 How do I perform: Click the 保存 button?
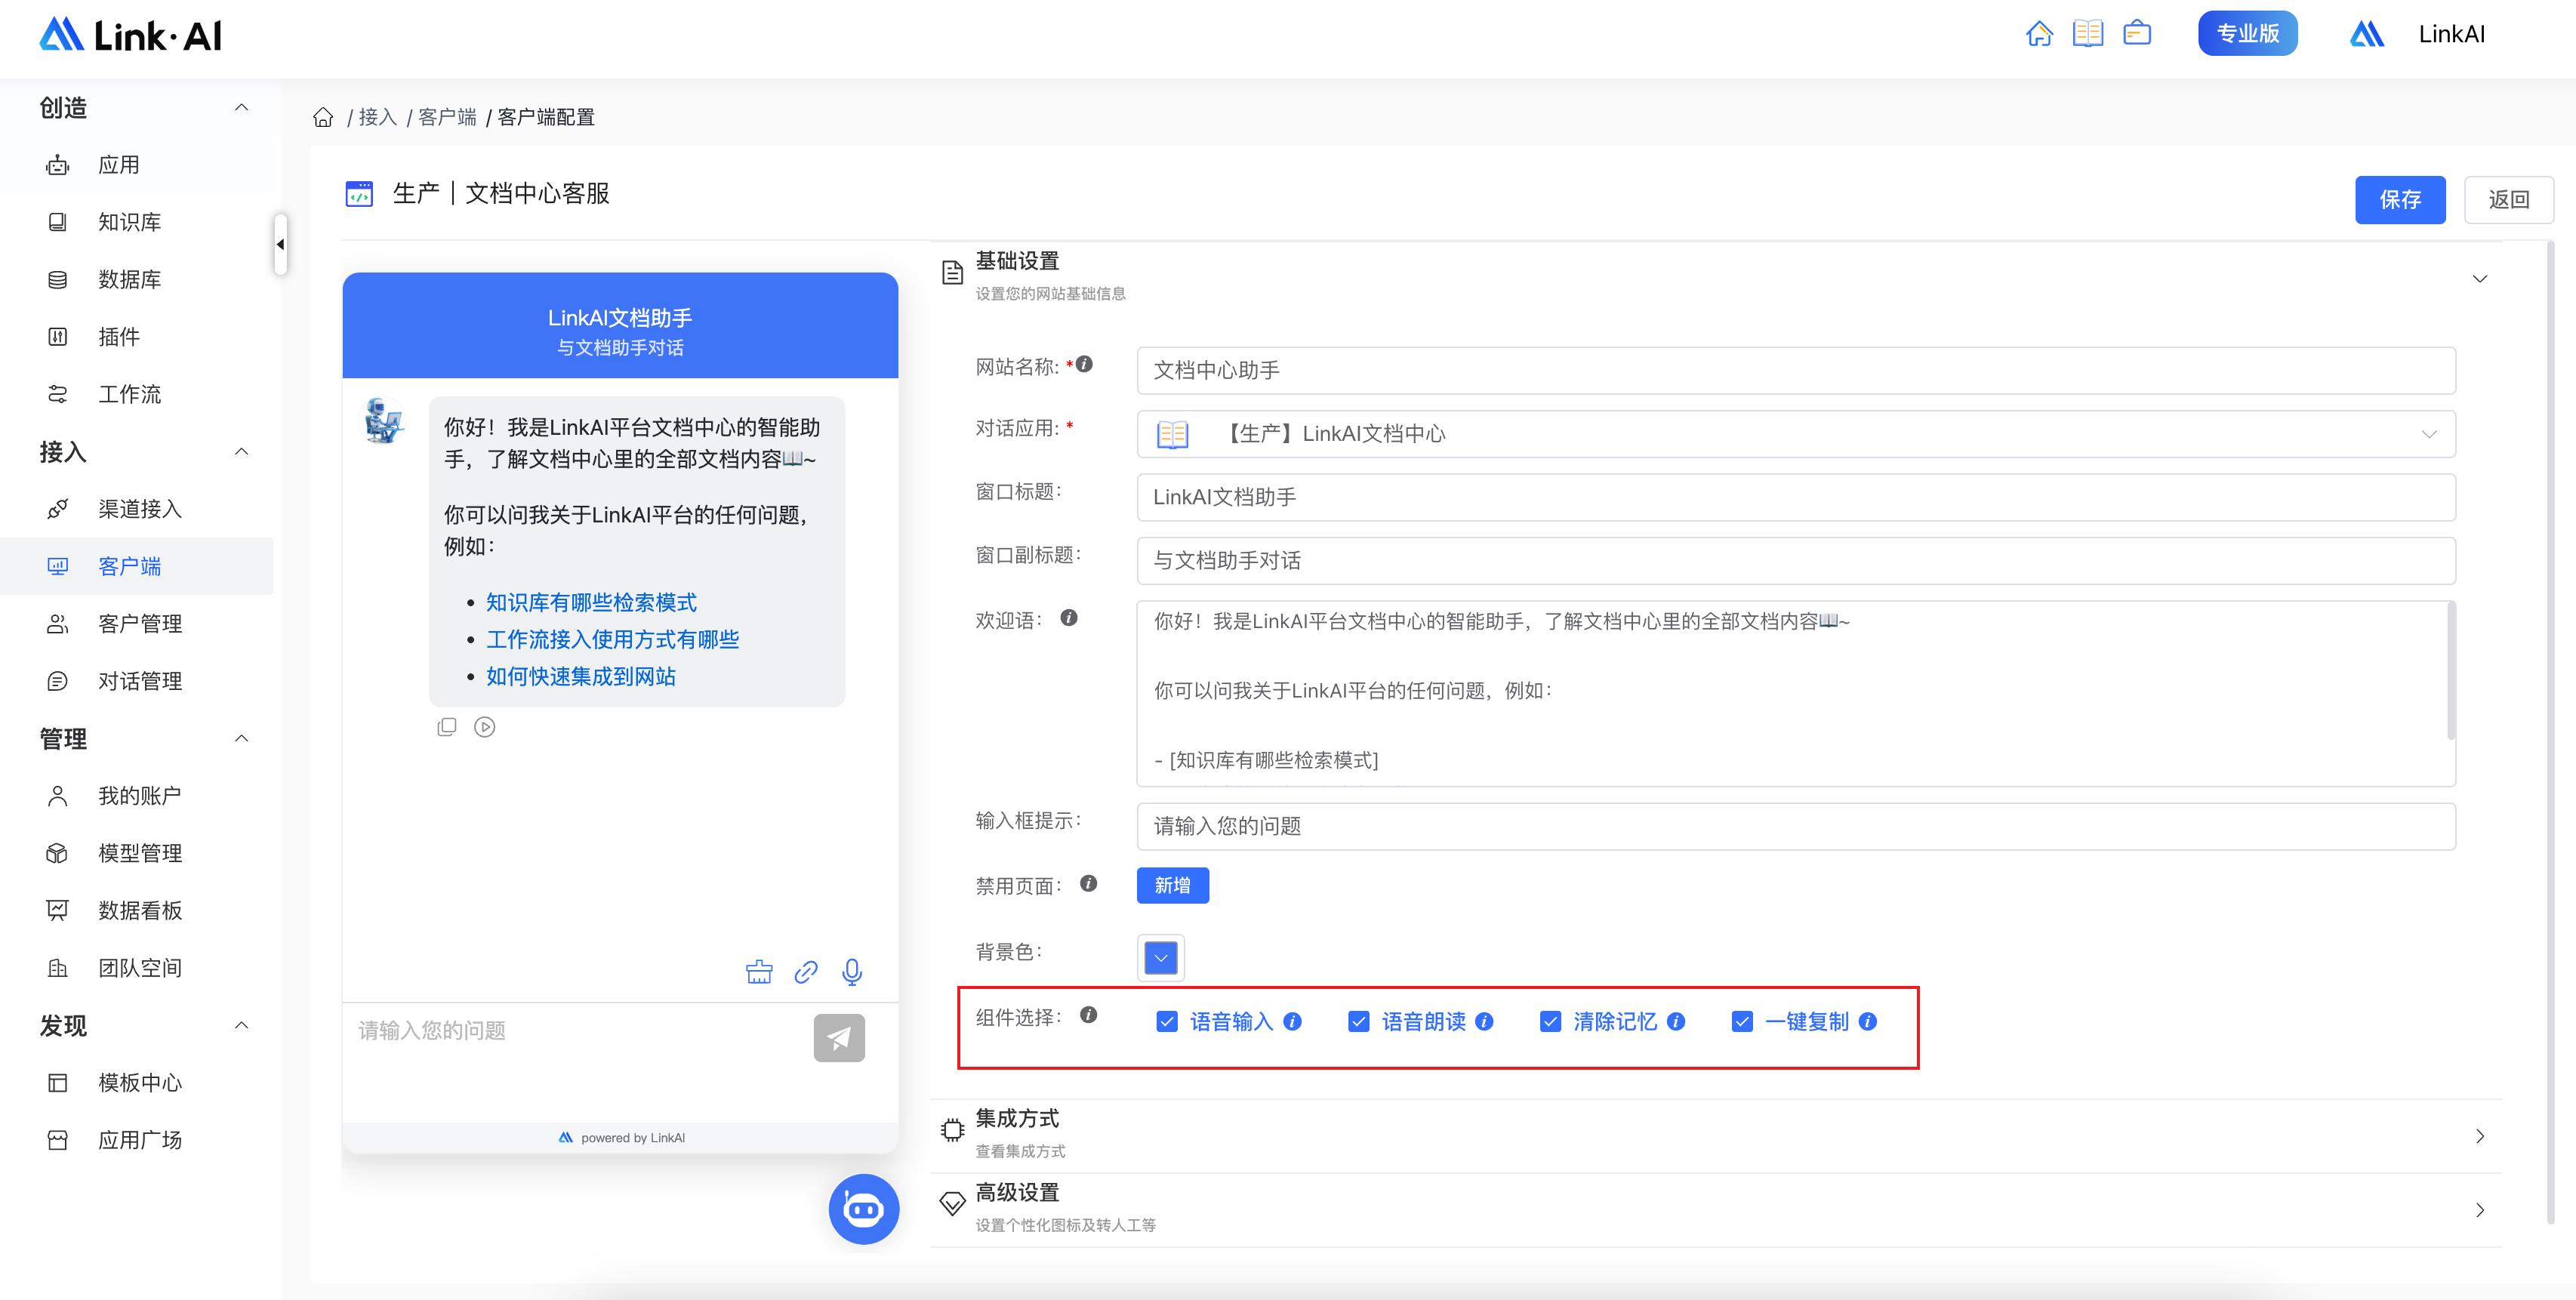2400,199
